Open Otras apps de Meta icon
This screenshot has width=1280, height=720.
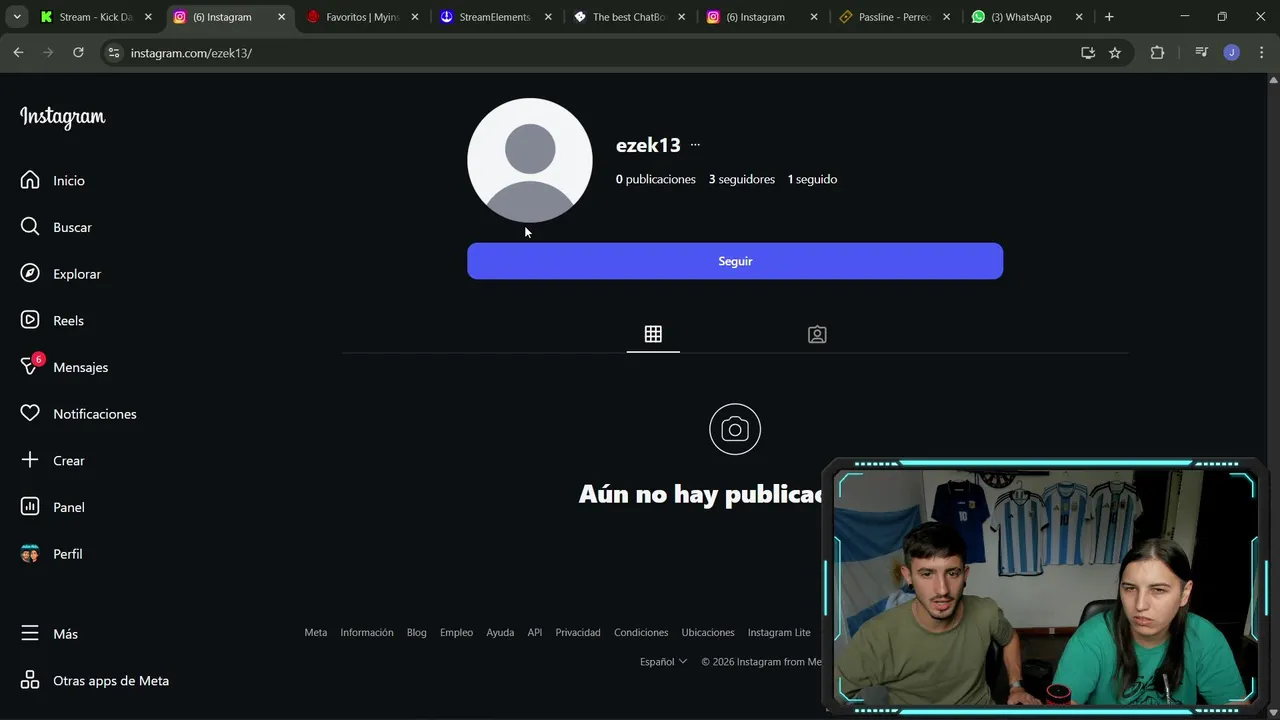30,680
